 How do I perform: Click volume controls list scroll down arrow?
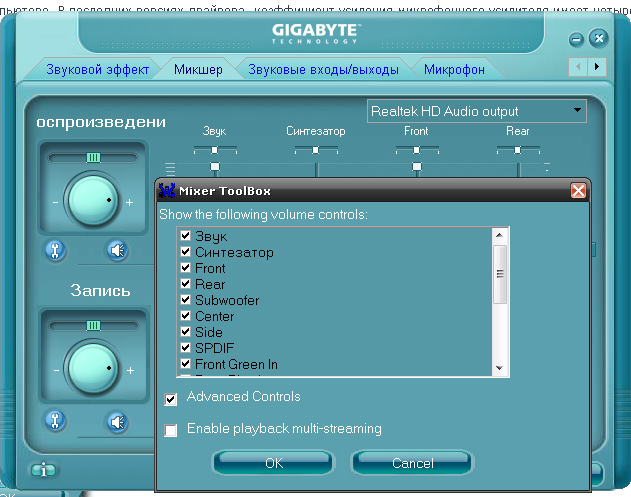pyautogui.click(x=499, y=368)
